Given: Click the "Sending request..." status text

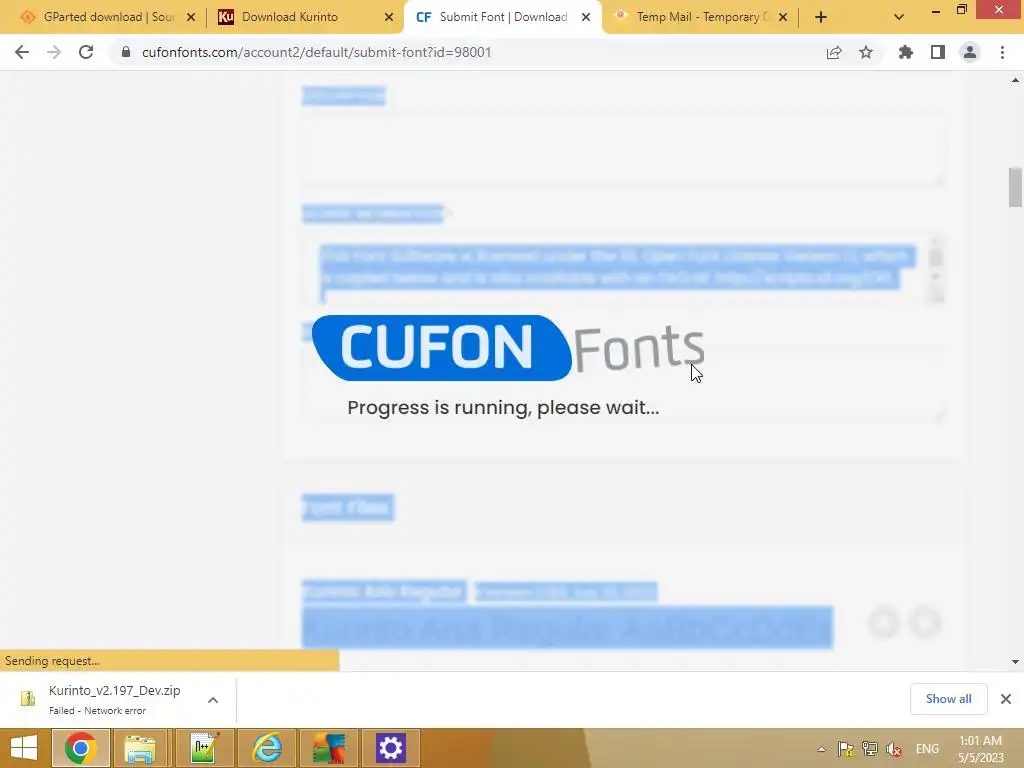Looking at the screenshot, I should pyautogui.click(x=52, y=661).
